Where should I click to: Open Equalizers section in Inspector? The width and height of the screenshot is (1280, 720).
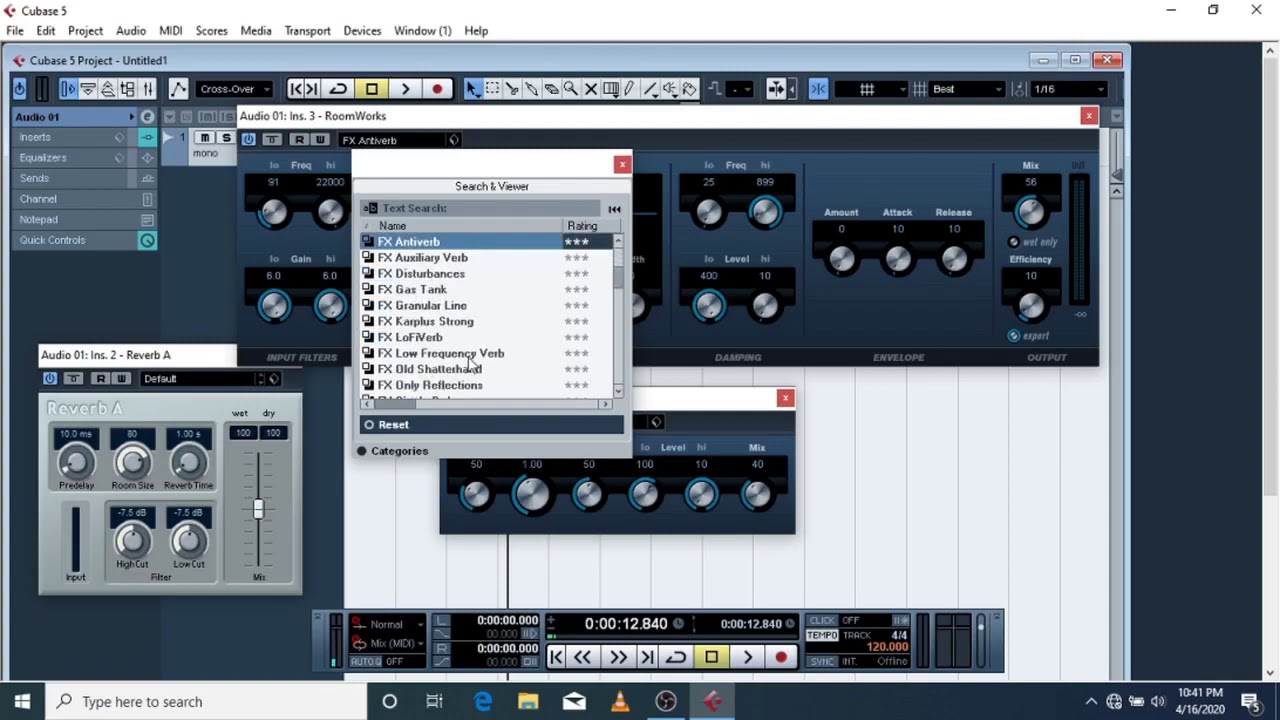43,158
